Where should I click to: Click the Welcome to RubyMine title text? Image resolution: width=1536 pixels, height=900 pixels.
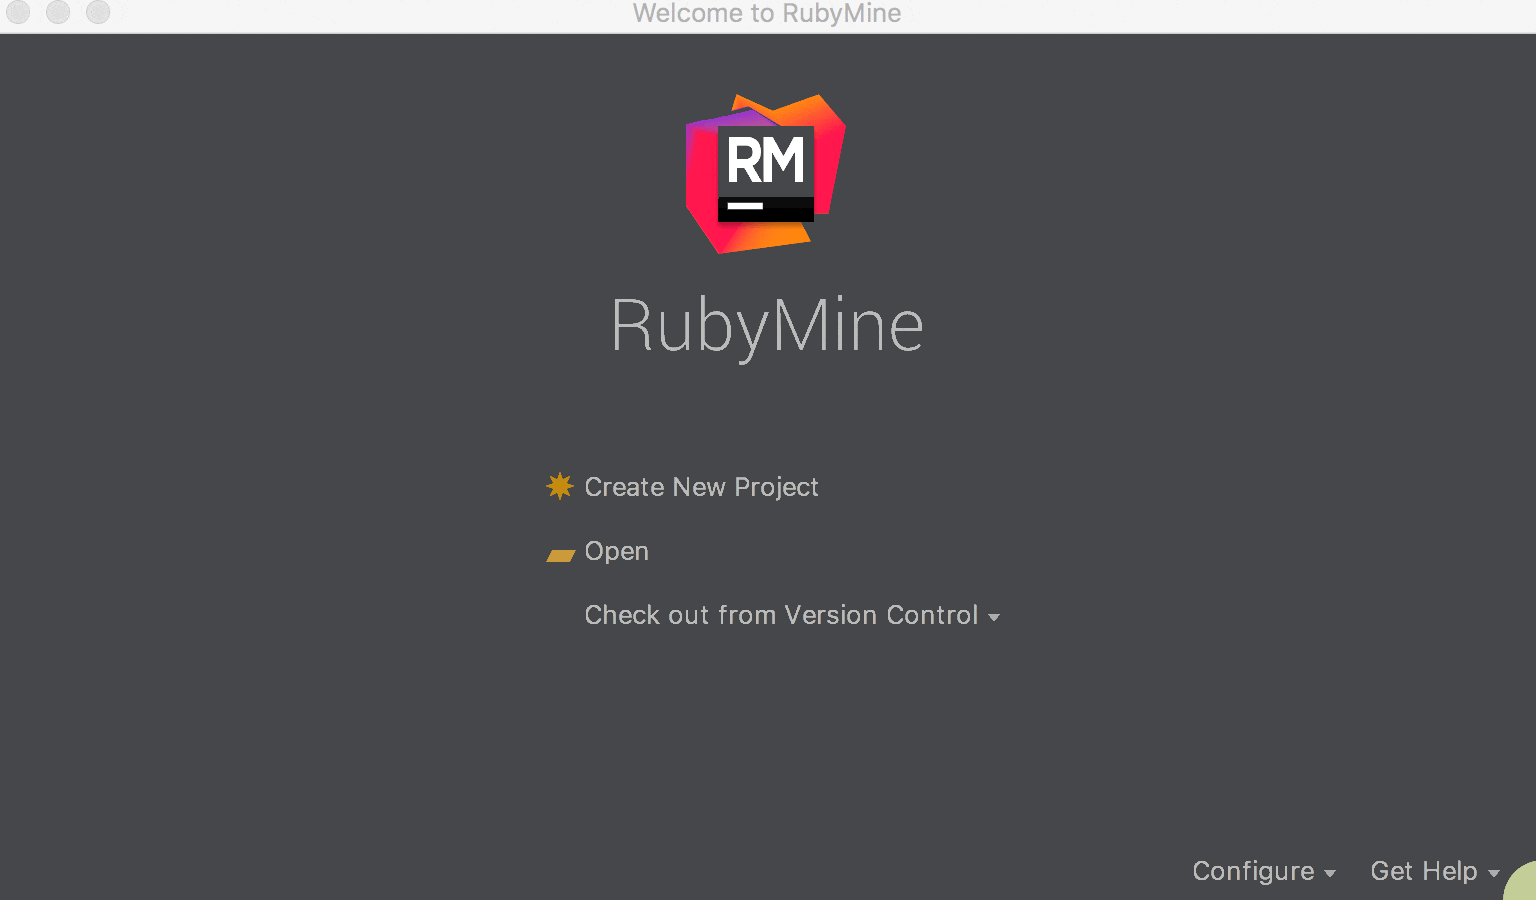(x=767, y=13)
